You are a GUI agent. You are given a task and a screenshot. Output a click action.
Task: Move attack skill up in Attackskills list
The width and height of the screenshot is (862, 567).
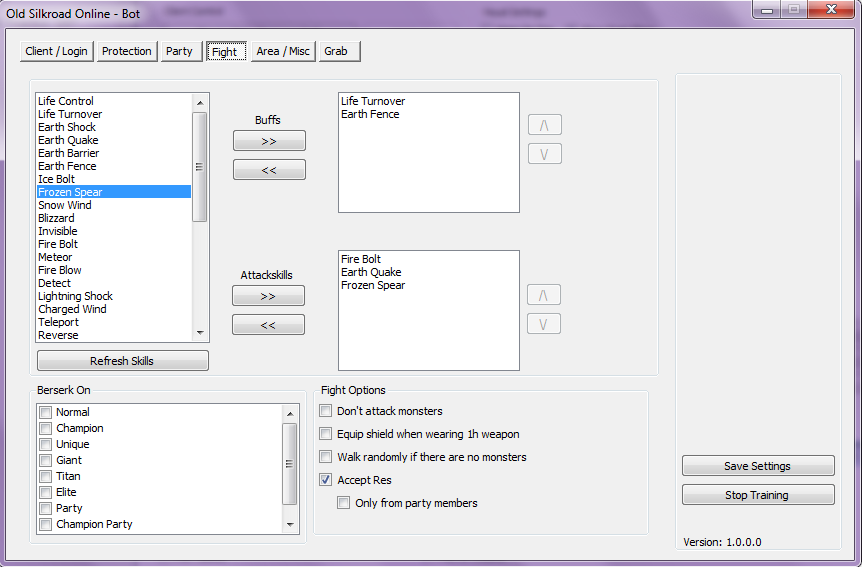(543, 295)
